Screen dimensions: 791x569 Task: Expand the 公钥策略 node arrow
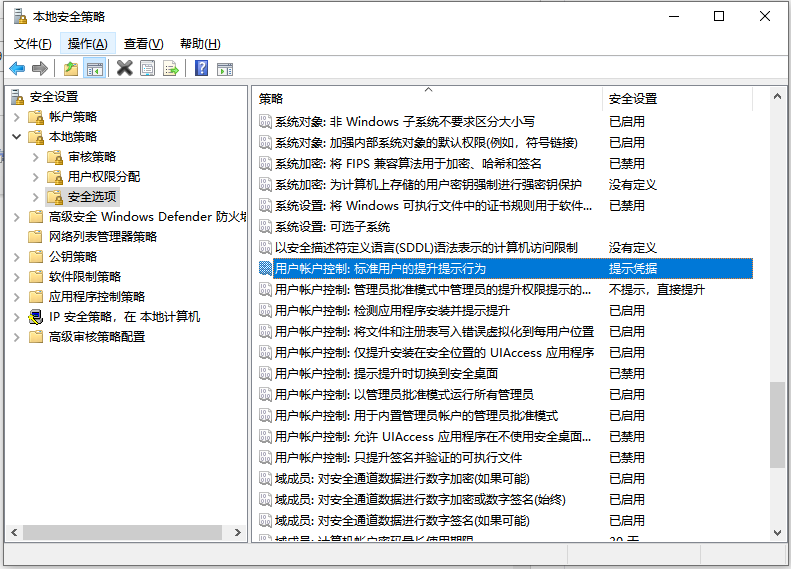click(17, 257)
